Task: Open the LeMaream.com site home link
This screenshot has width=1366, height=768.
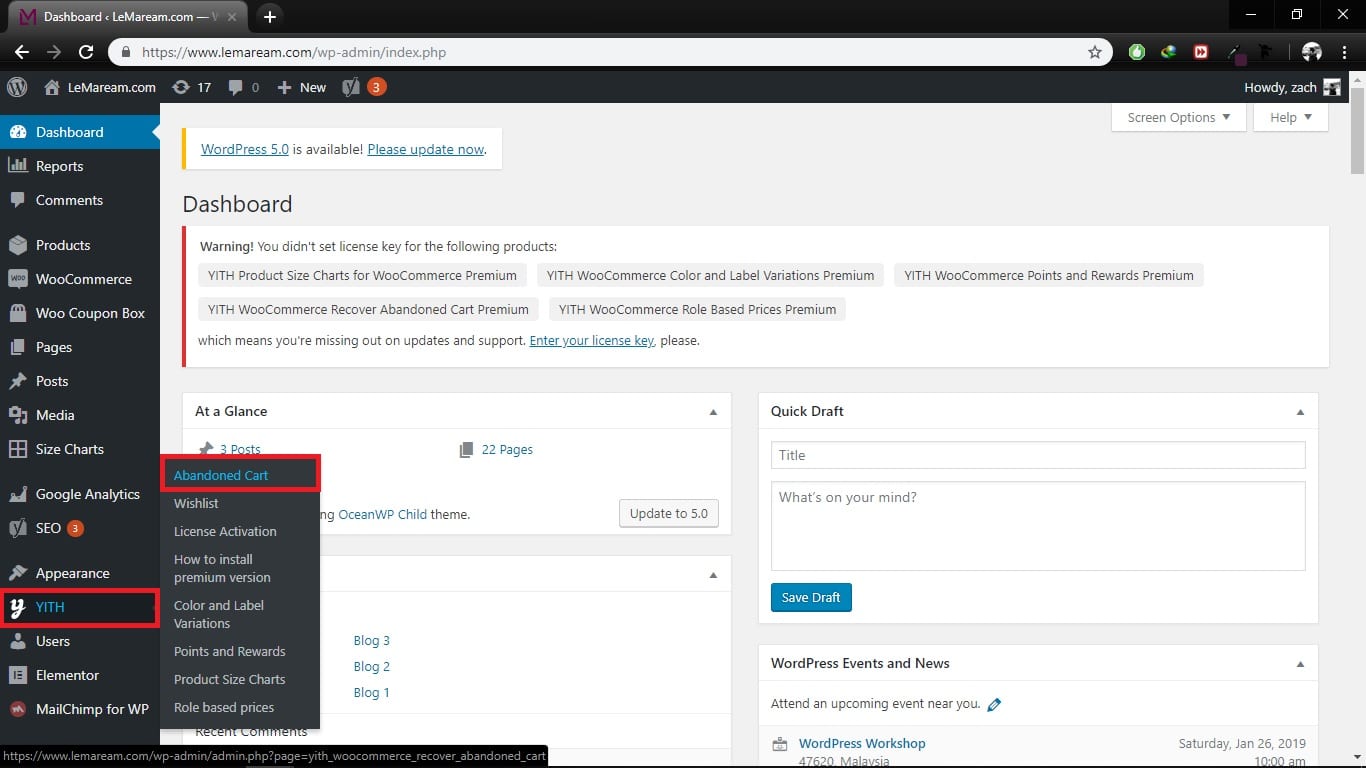Action: click(100, 87)
